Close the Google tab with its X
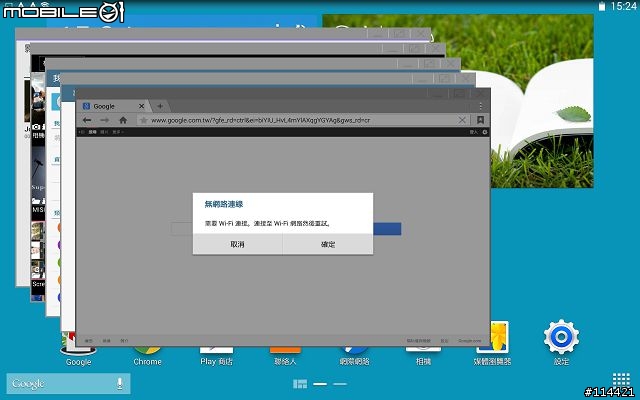 (x=141, y=106)
